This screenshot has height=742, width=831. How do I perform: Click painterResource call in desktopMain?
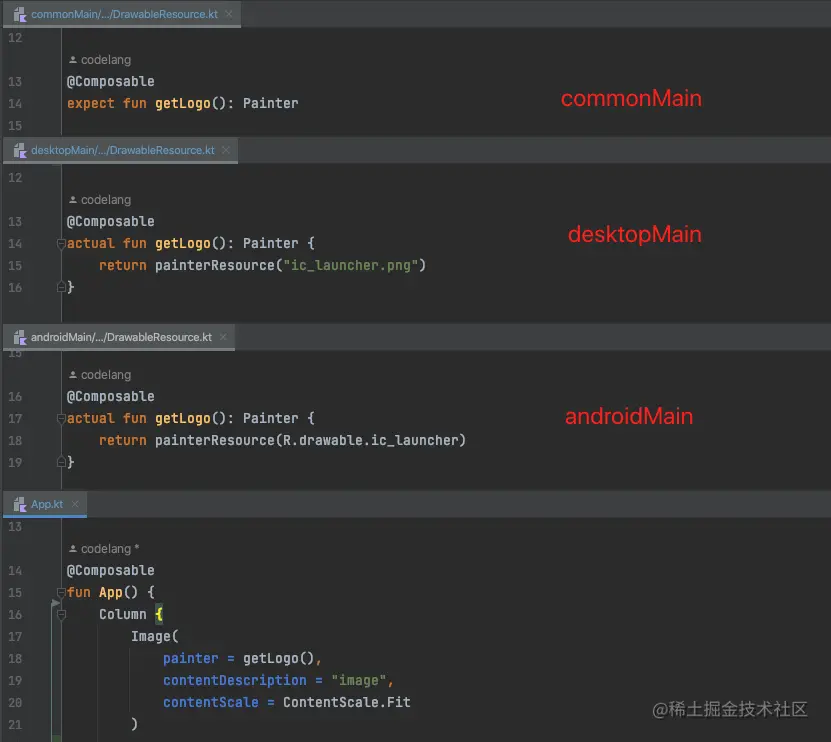pyautogui.click(x=215, y=265)
